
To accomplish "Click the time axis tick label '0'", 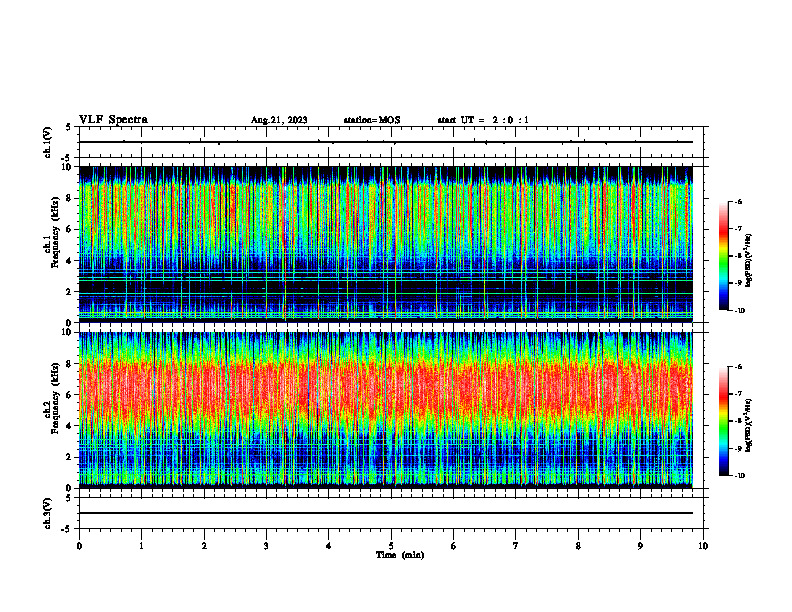I will tap(79, 546).
